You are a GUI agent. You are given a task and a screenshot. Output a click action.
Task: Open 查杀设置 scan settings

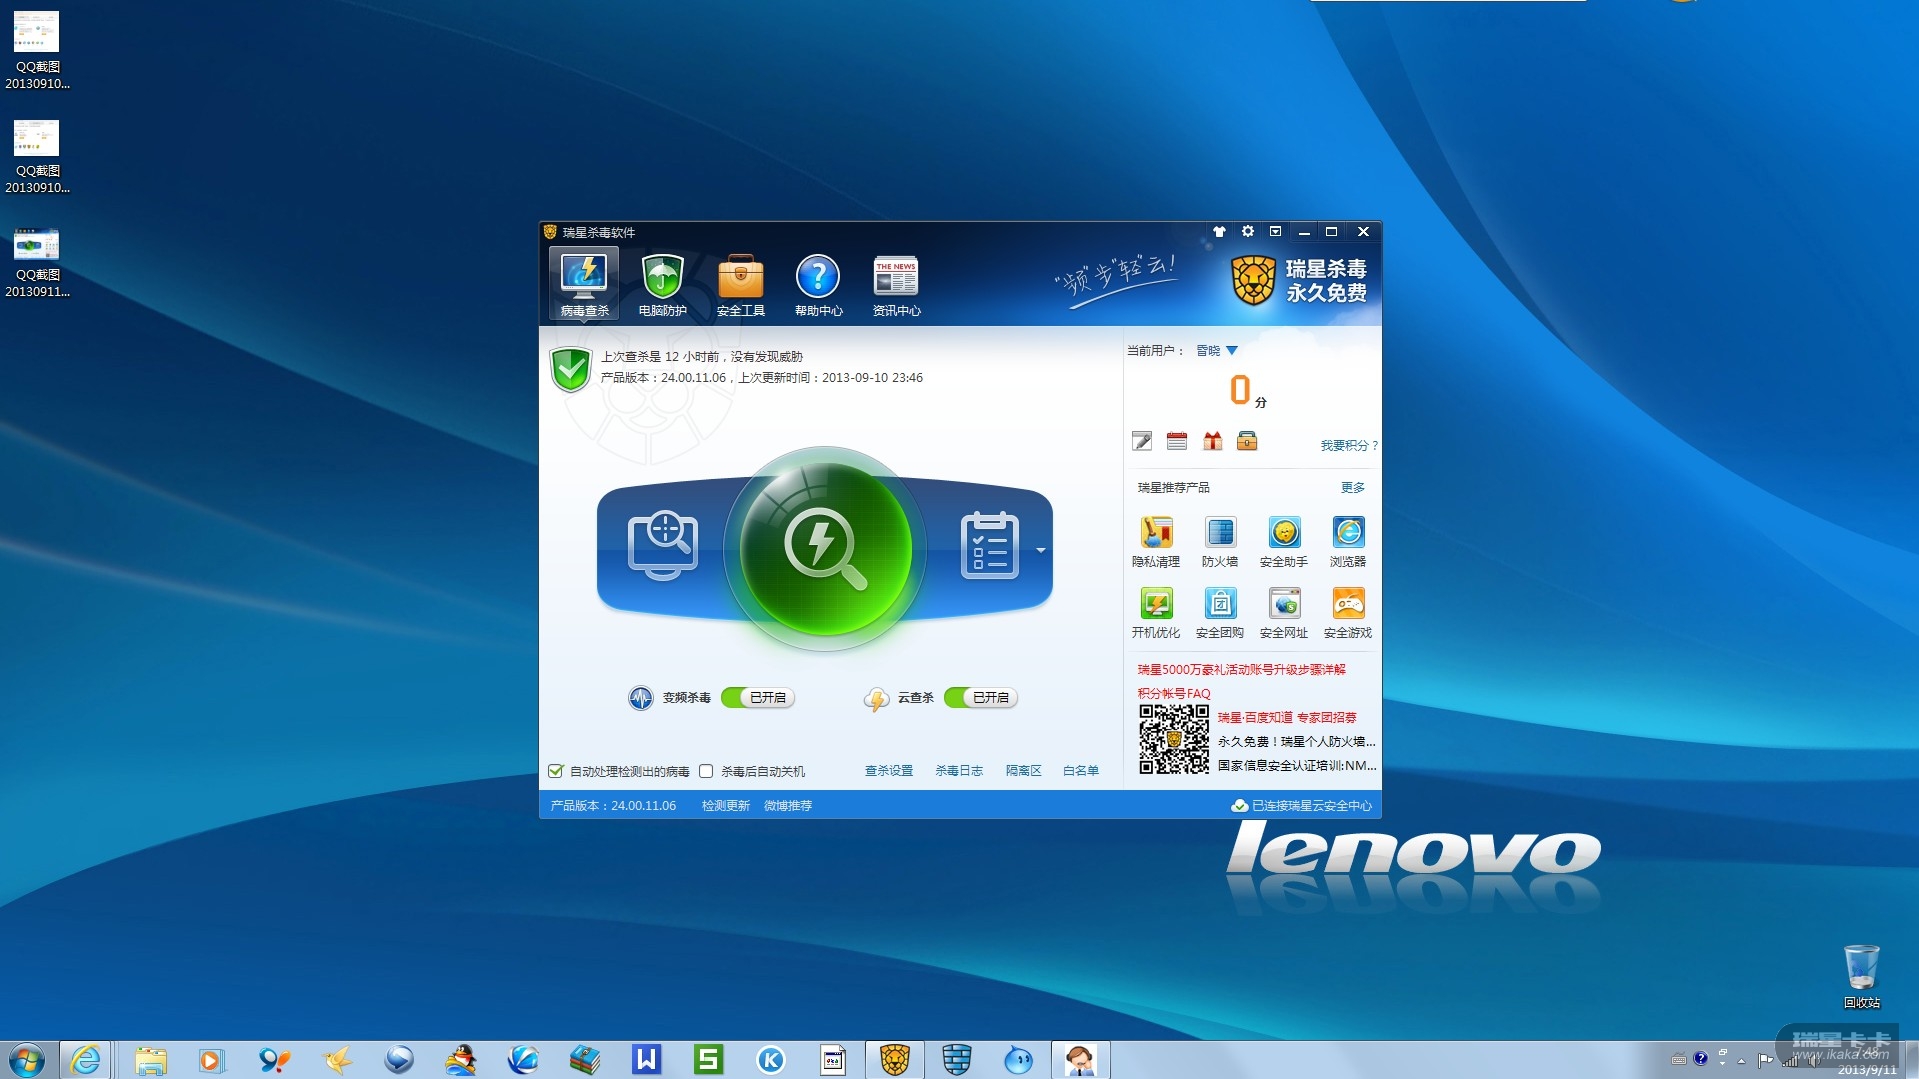(889, 771)
